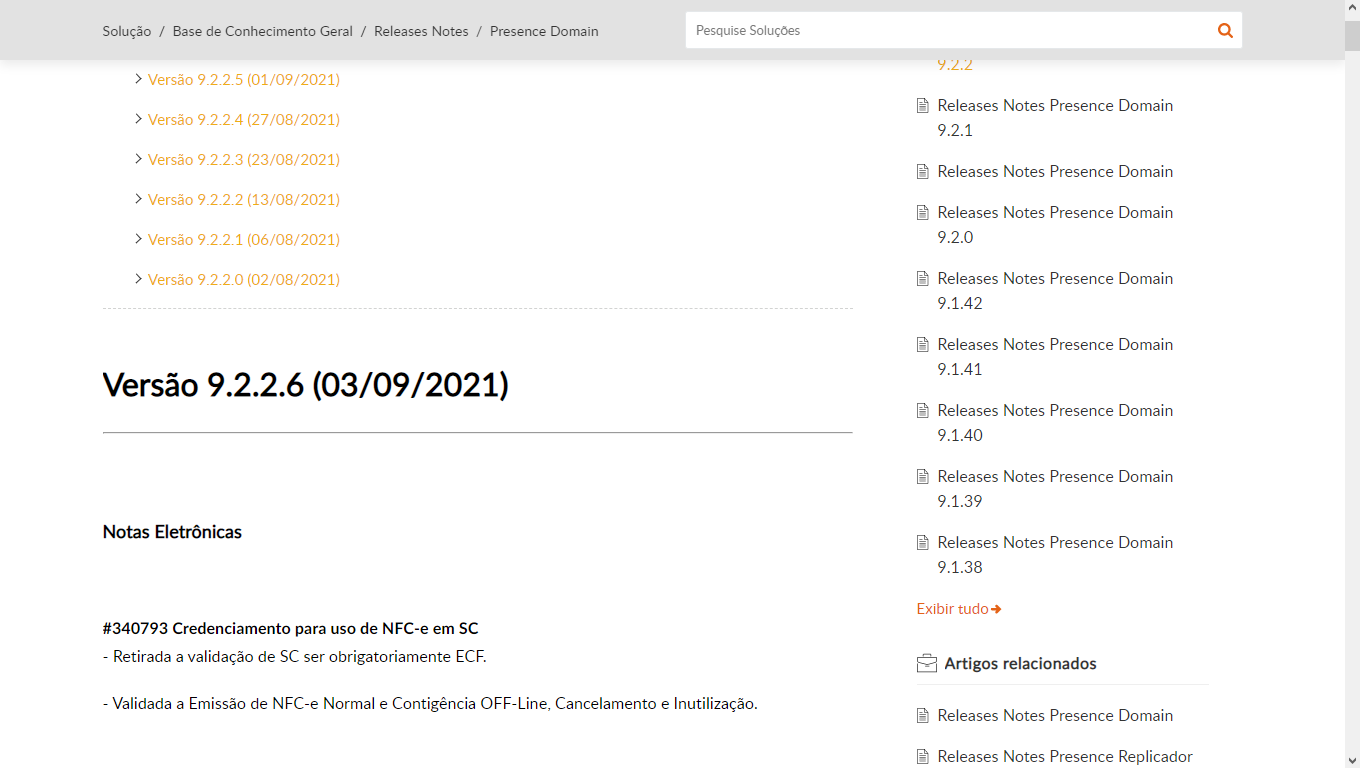Click the line about validação de SC ECF
1360x768 pixels.
[x=294, y=657]
